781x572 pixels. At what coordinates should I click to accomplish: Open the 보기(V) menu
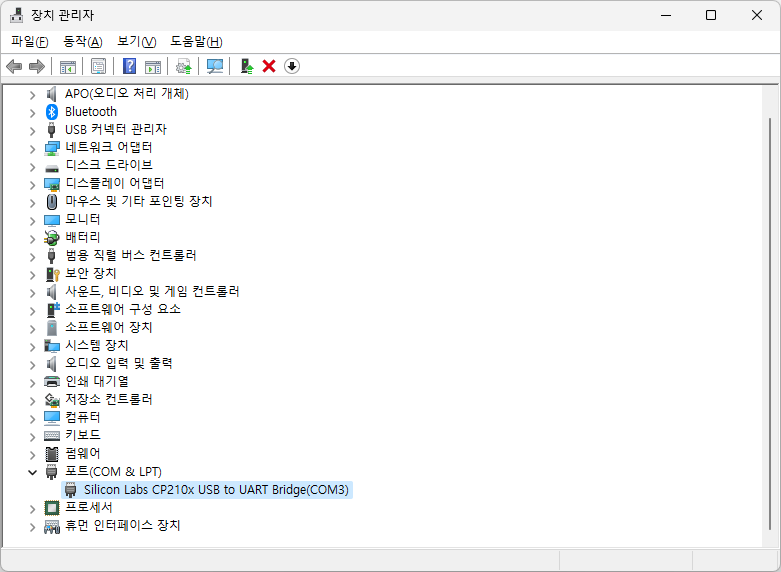pyautogui.click(x=136, y=41)
